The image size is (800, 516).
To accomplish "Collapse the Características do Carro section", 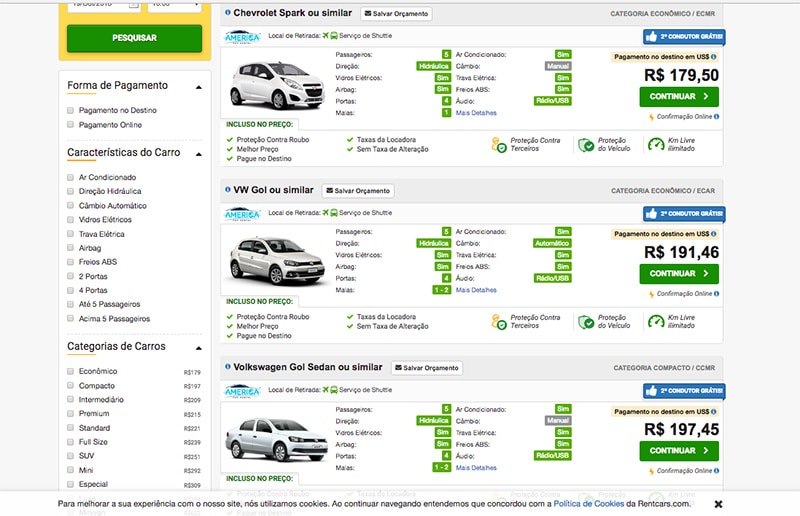I will pos(199,154).
